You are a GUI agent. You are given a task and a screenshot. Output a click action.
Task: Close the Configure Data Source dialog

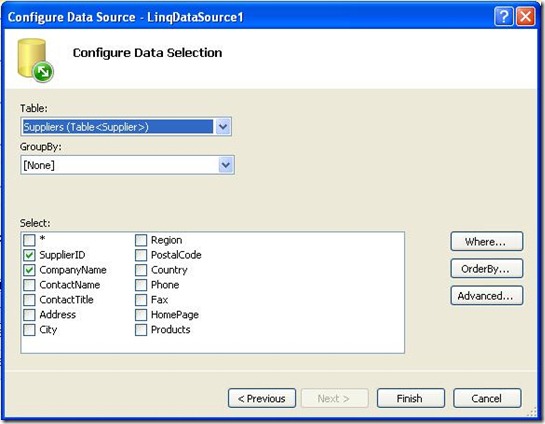526,16
